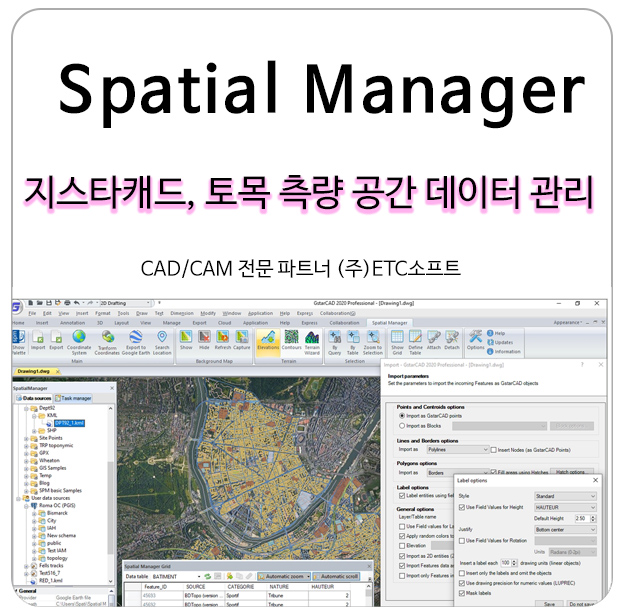Switch to the Spatial Manager ribbon tab
This screenshot has width=624, height=615.
coord(389,323)
